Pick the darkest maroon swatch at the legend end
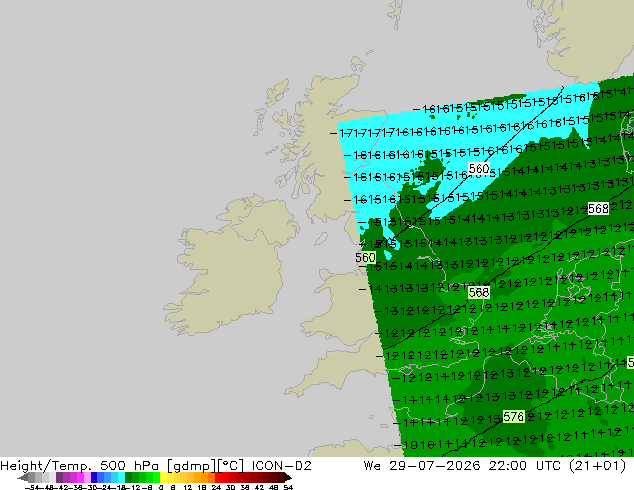The width and height of the screenshot is (634, 490). pyautogui.click(x=281, y=477)
